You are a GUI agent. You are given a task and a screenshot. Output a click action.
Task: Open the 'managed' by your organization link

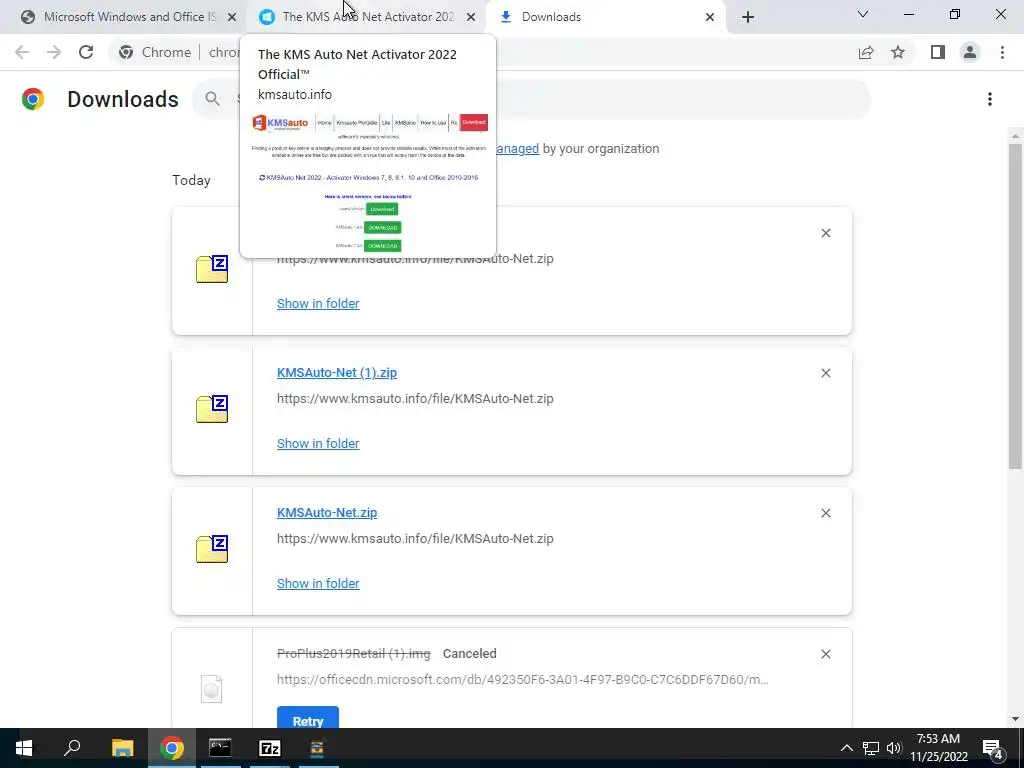tap(517, 149)
